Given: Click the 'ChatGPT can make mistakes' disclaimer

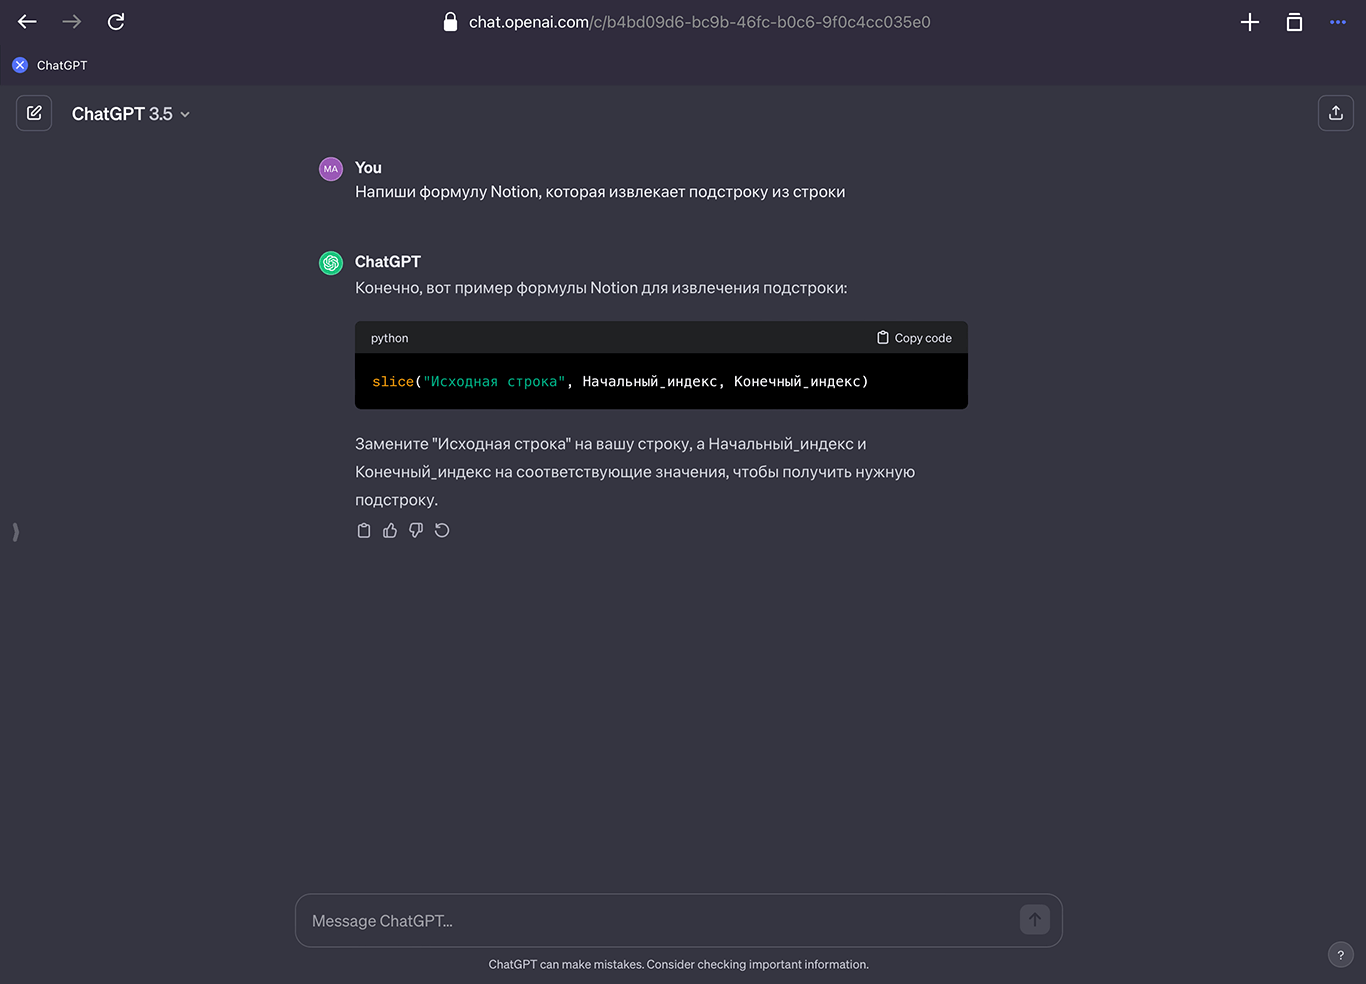Looking at the screenshot, I should tap(678, 965).
